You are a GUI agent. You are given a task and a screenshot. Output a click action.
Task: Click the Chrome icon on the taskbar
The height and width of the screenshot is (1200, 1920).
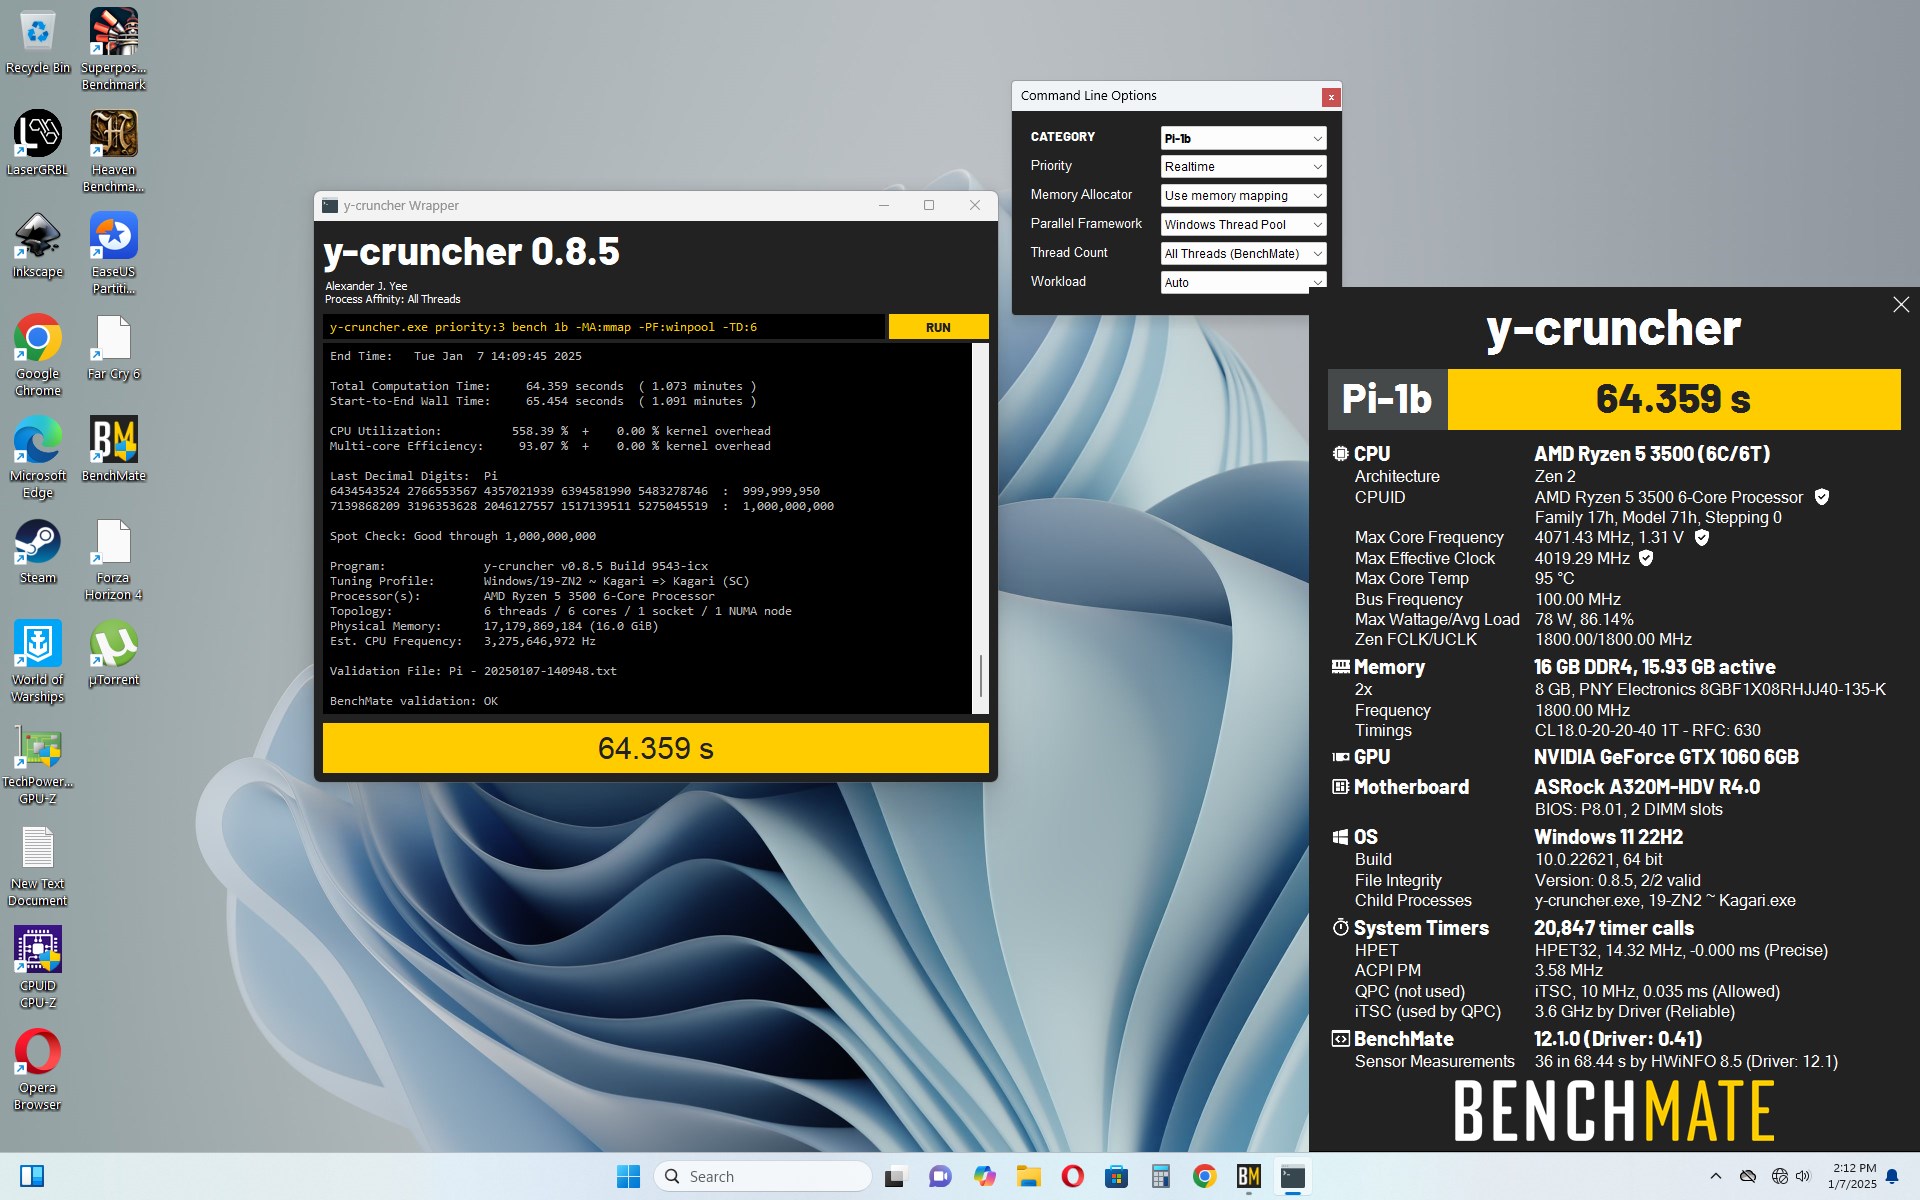[x=1204, y=1177]
